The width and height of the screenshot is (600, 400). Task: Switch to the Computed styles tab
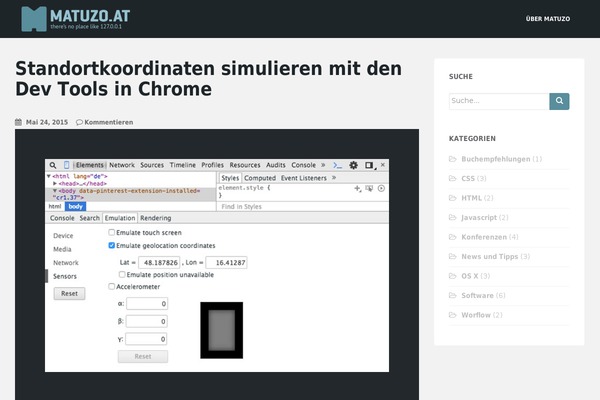coord(260,178)
